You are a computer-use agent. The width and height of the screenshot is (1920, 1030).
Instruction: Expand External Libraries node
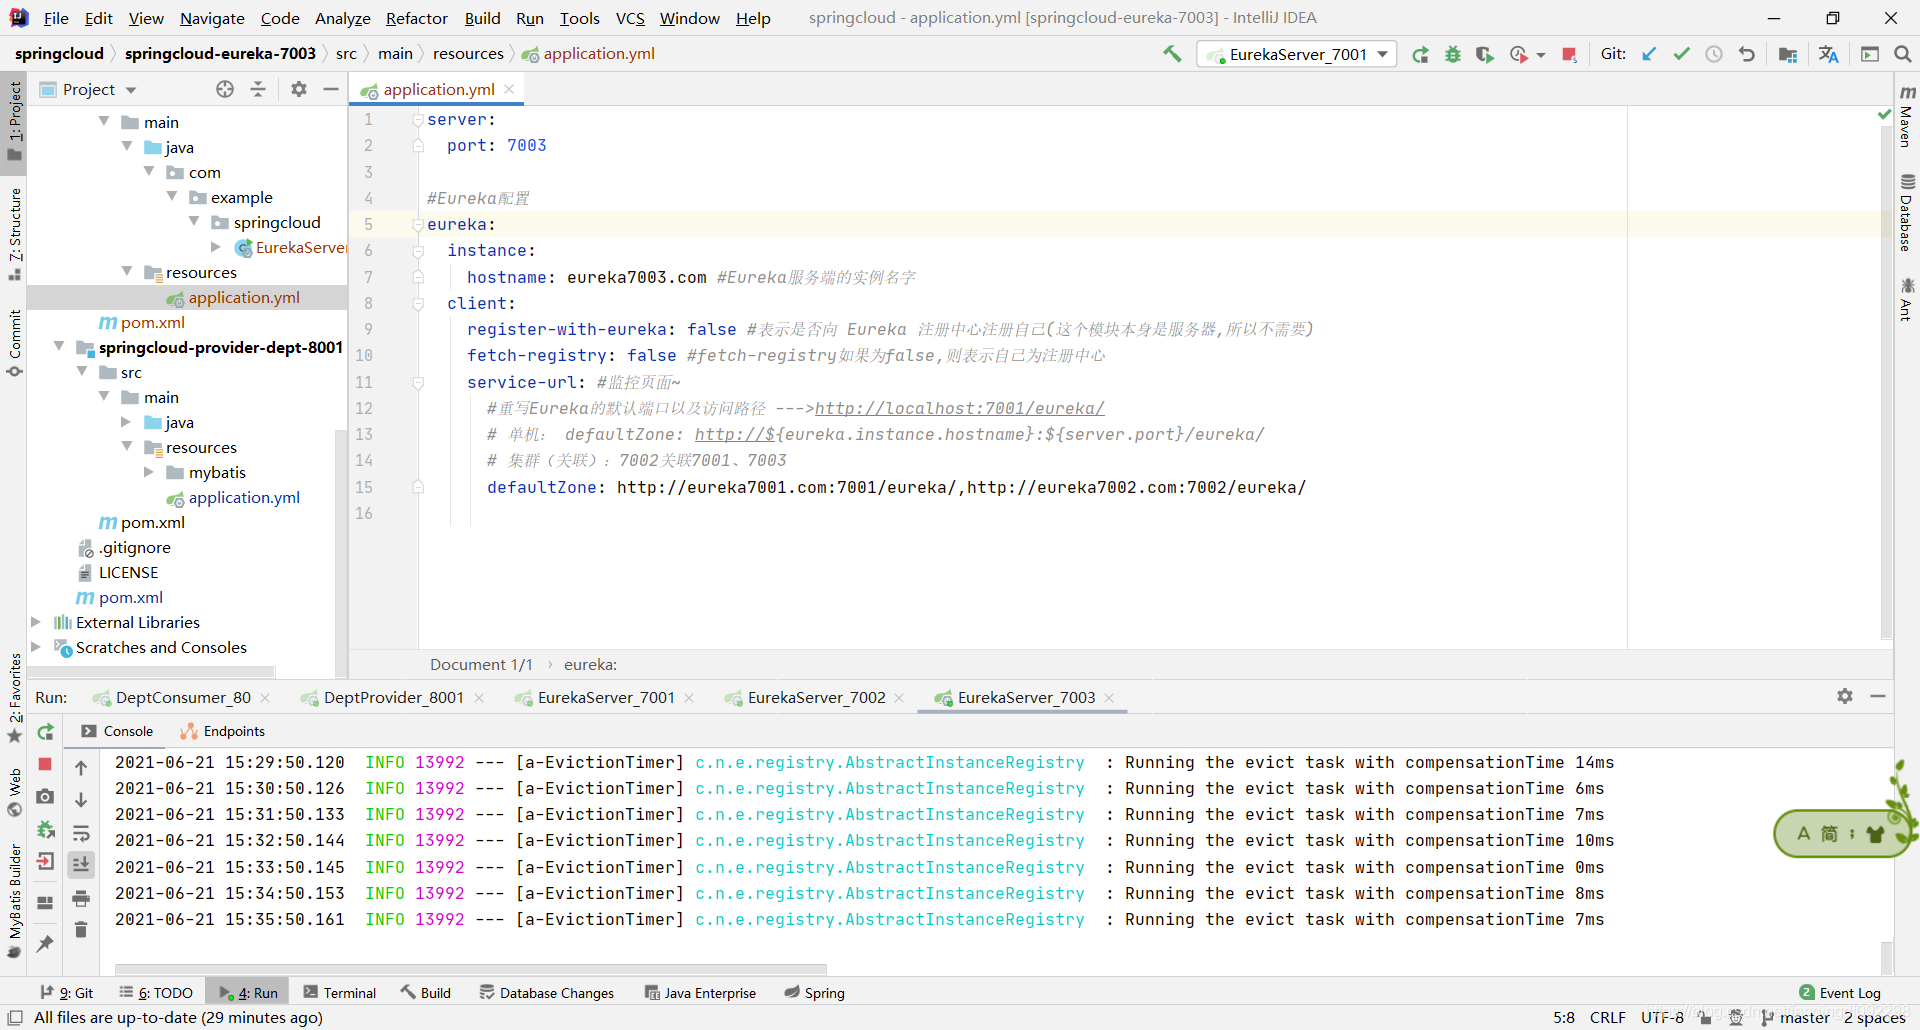coord(36,621)
